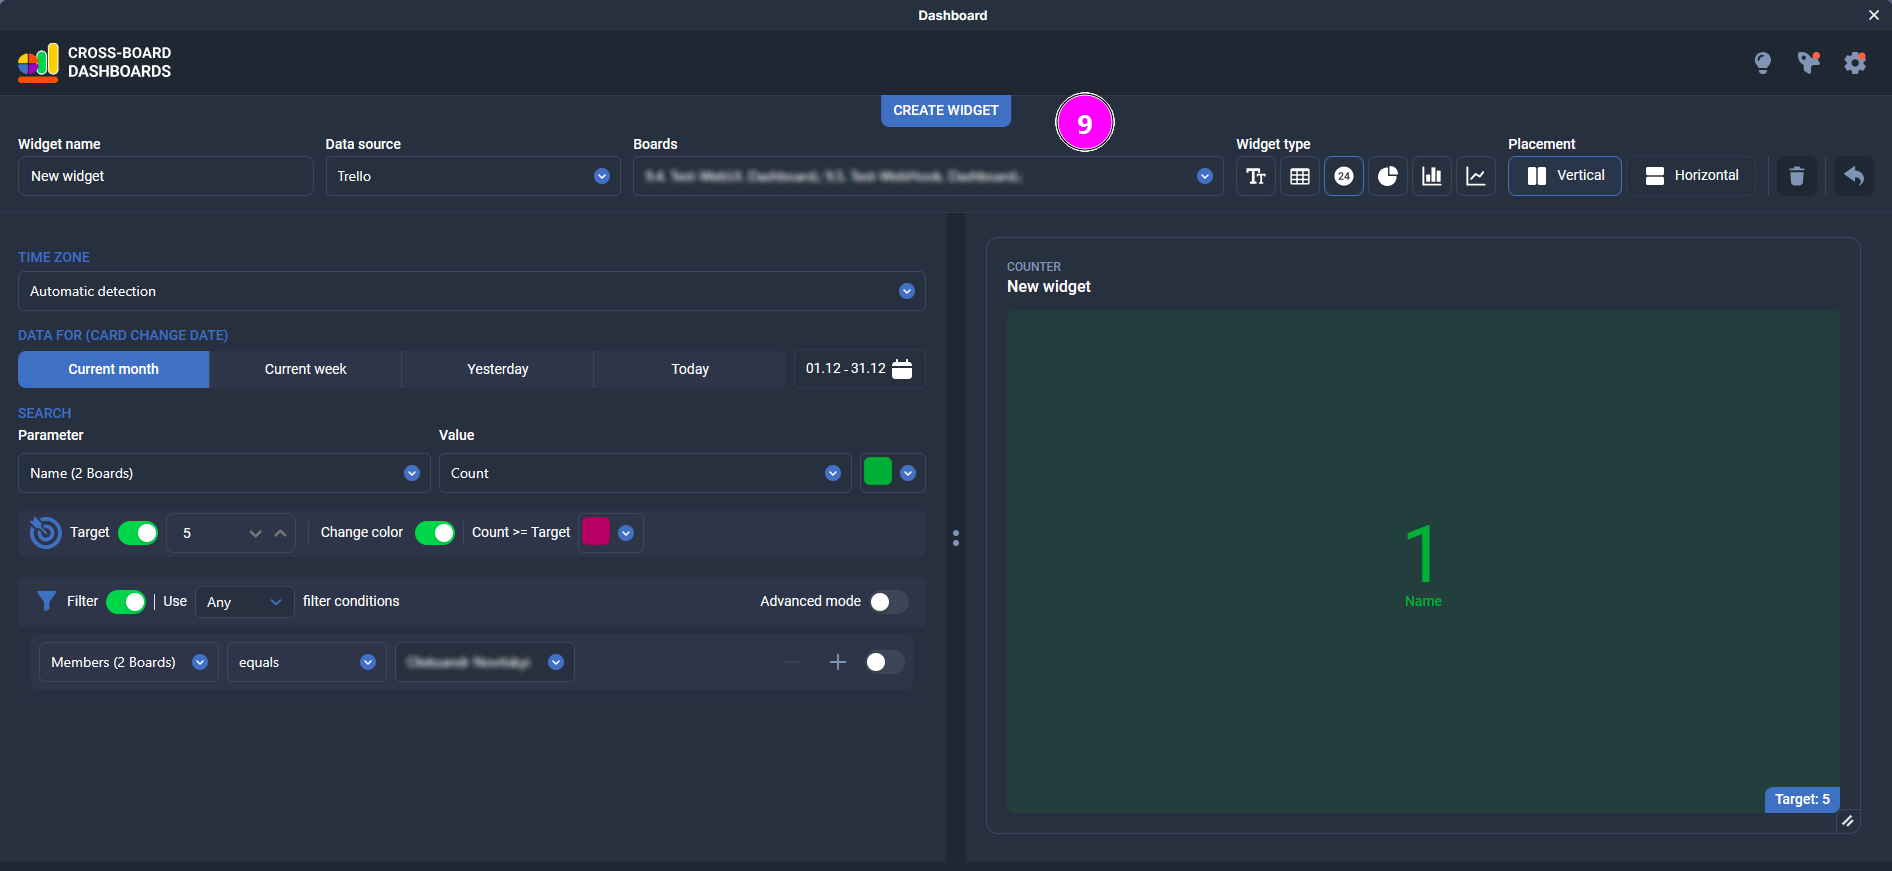Open the calendar date range picker
Image resolution: width=1892 pixels, height=871 pixels.
tap(901, 369)
